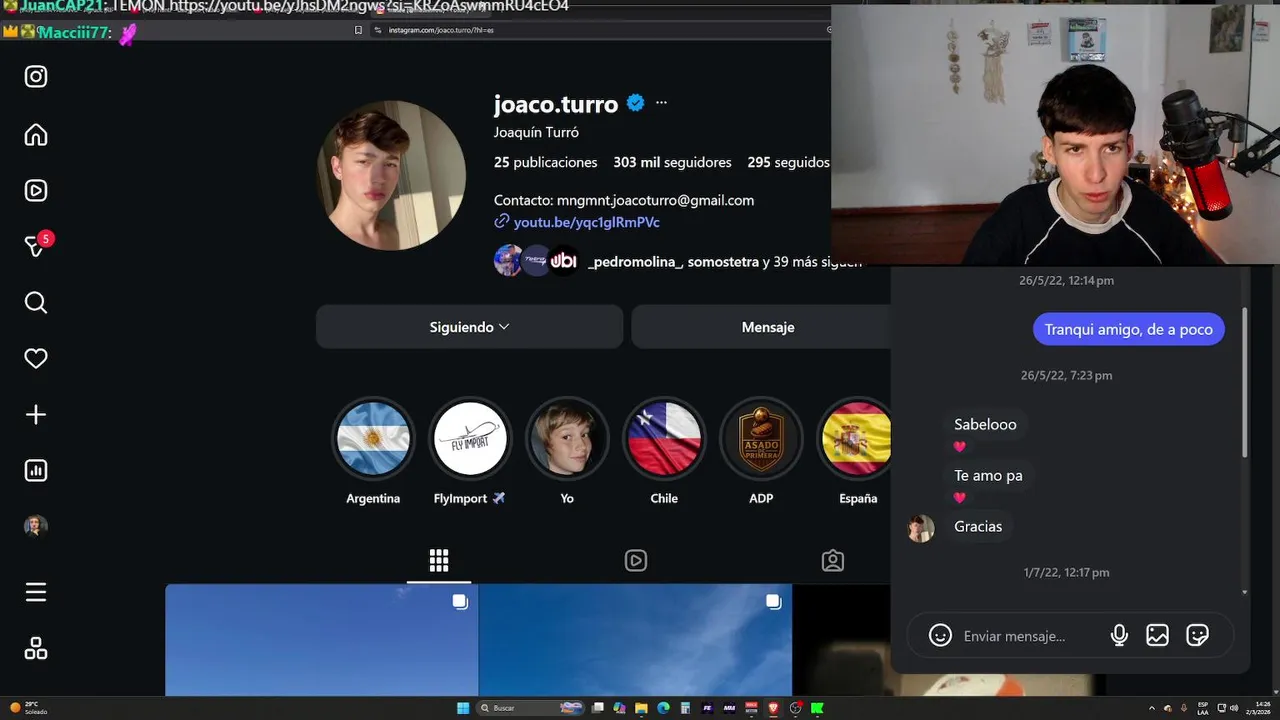
Task: Open the Meta apps grid icon in sidebar
Action: click(36, 649)
